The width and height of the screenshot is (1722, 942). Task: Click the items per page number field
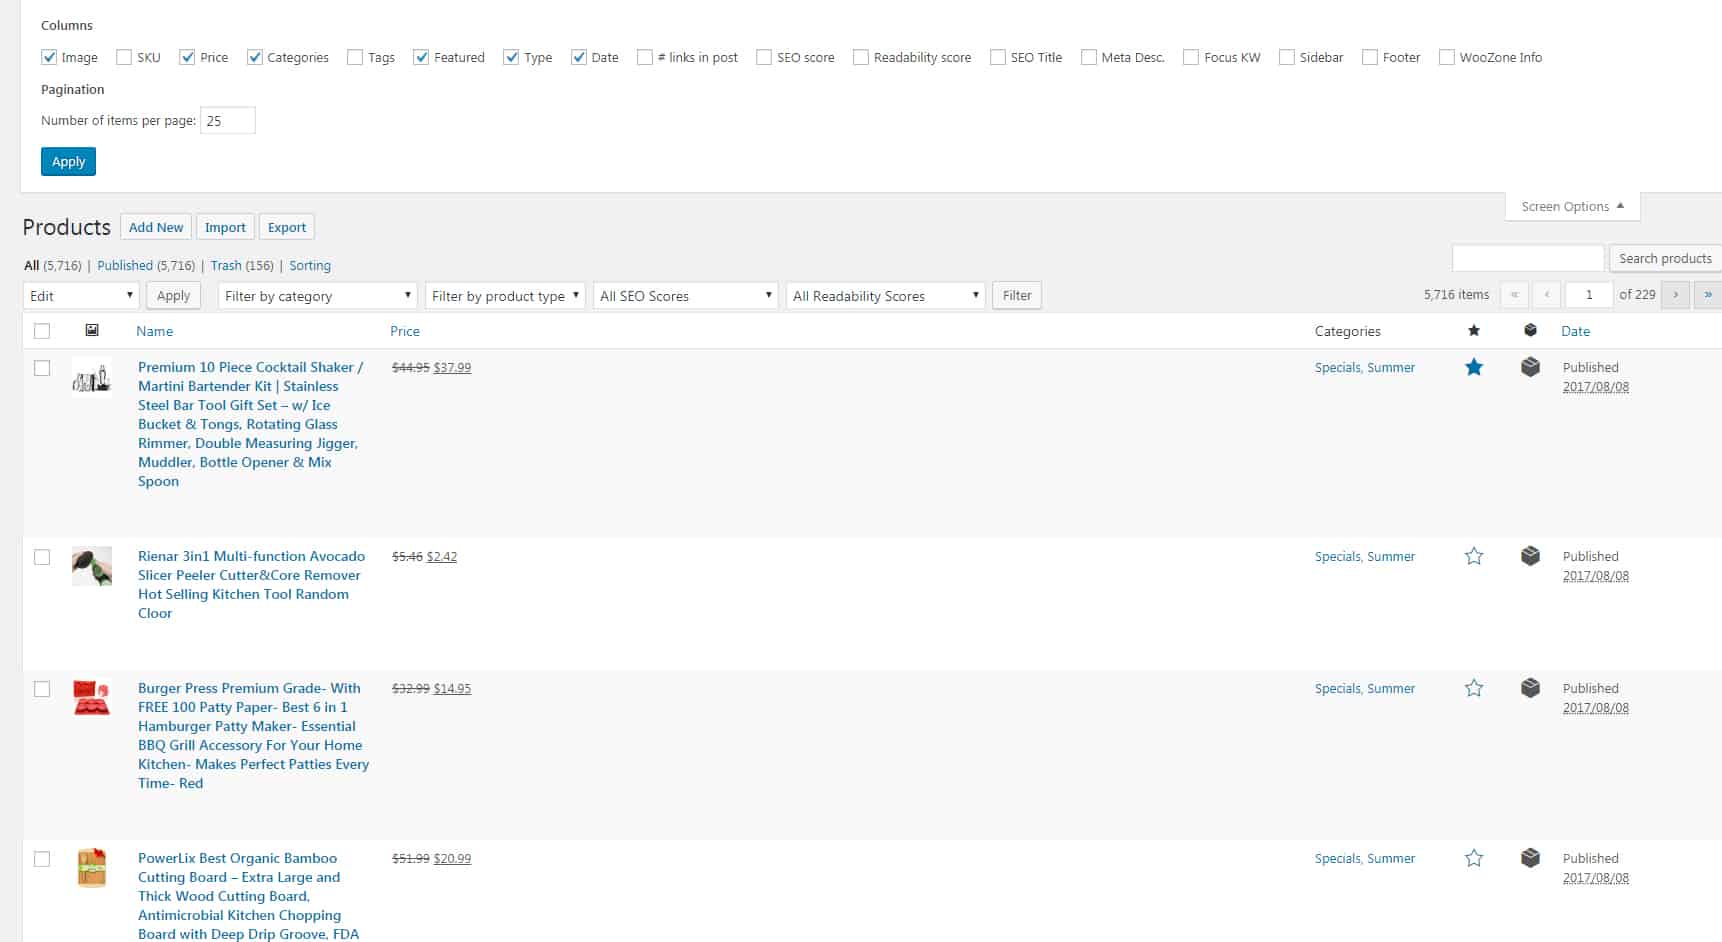tap(227, 121)
